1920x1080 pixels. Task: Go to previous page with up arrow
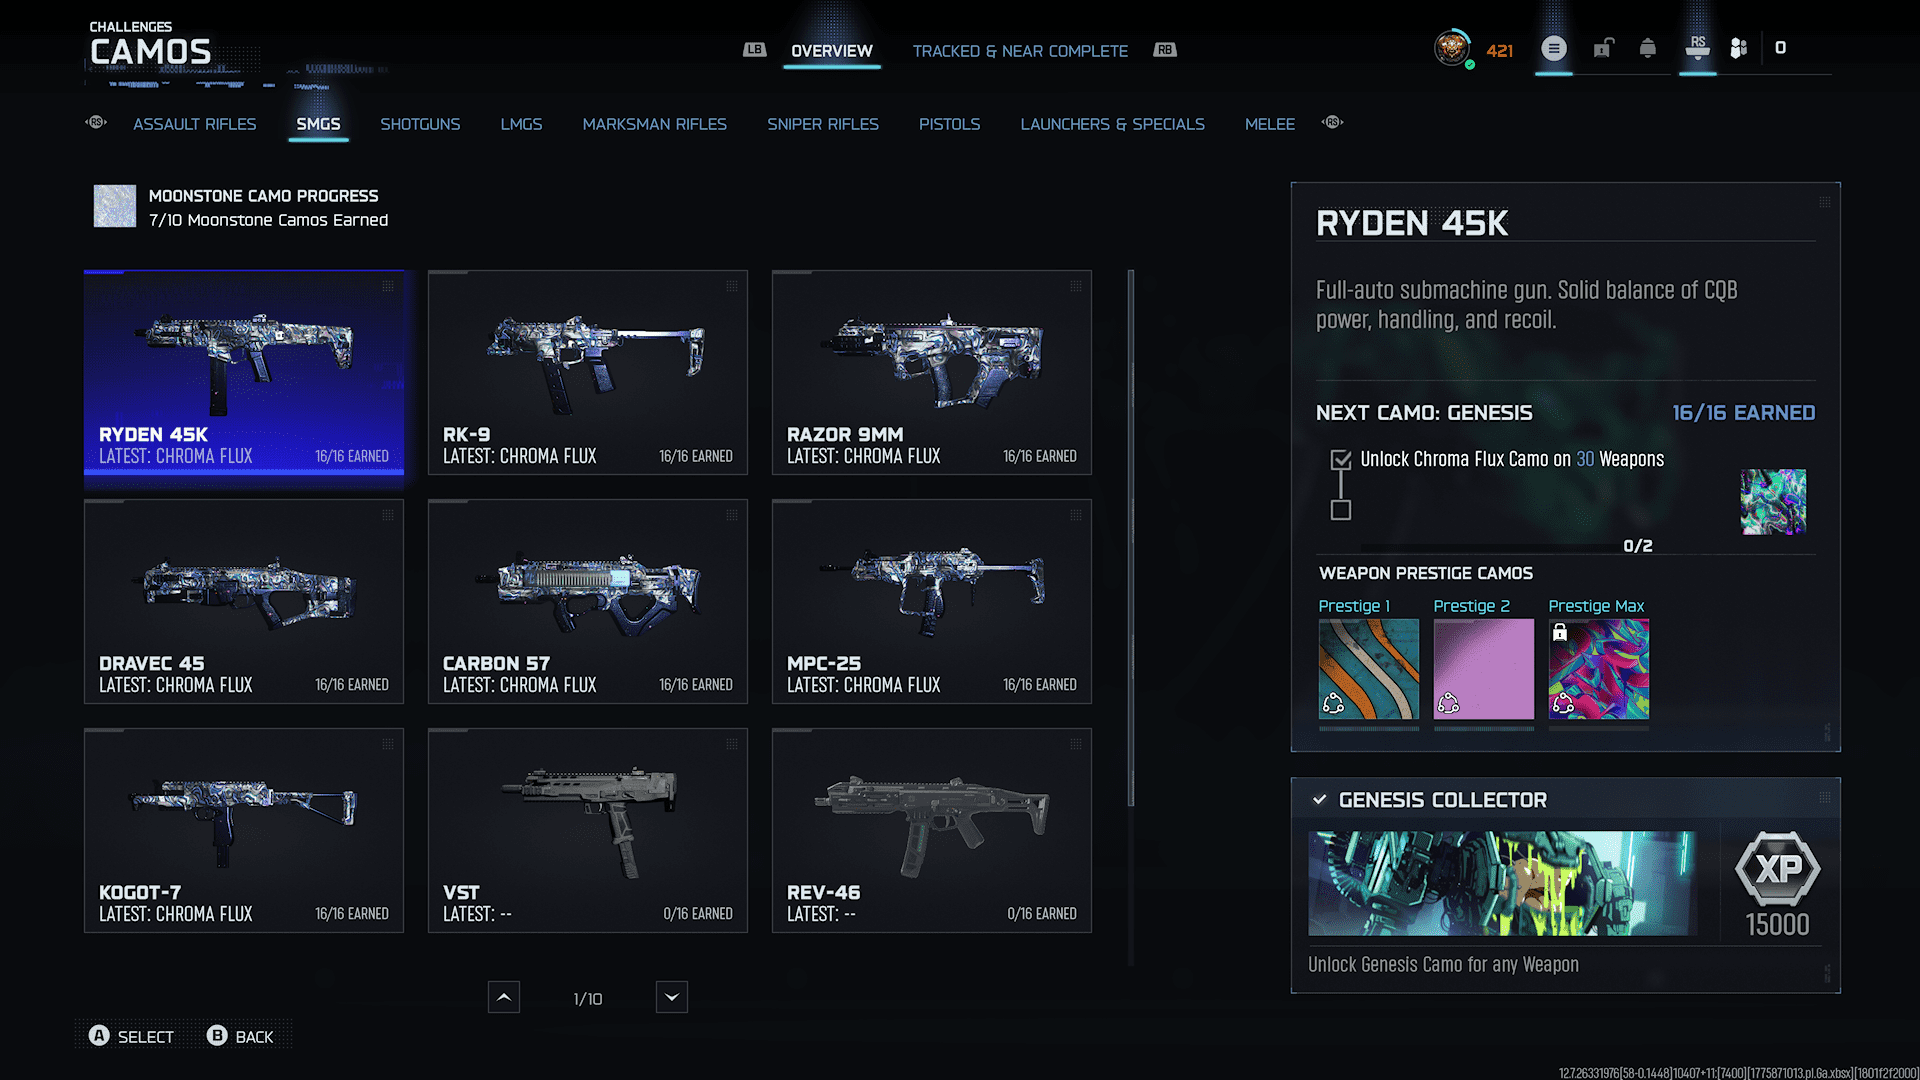pos(504,997)
